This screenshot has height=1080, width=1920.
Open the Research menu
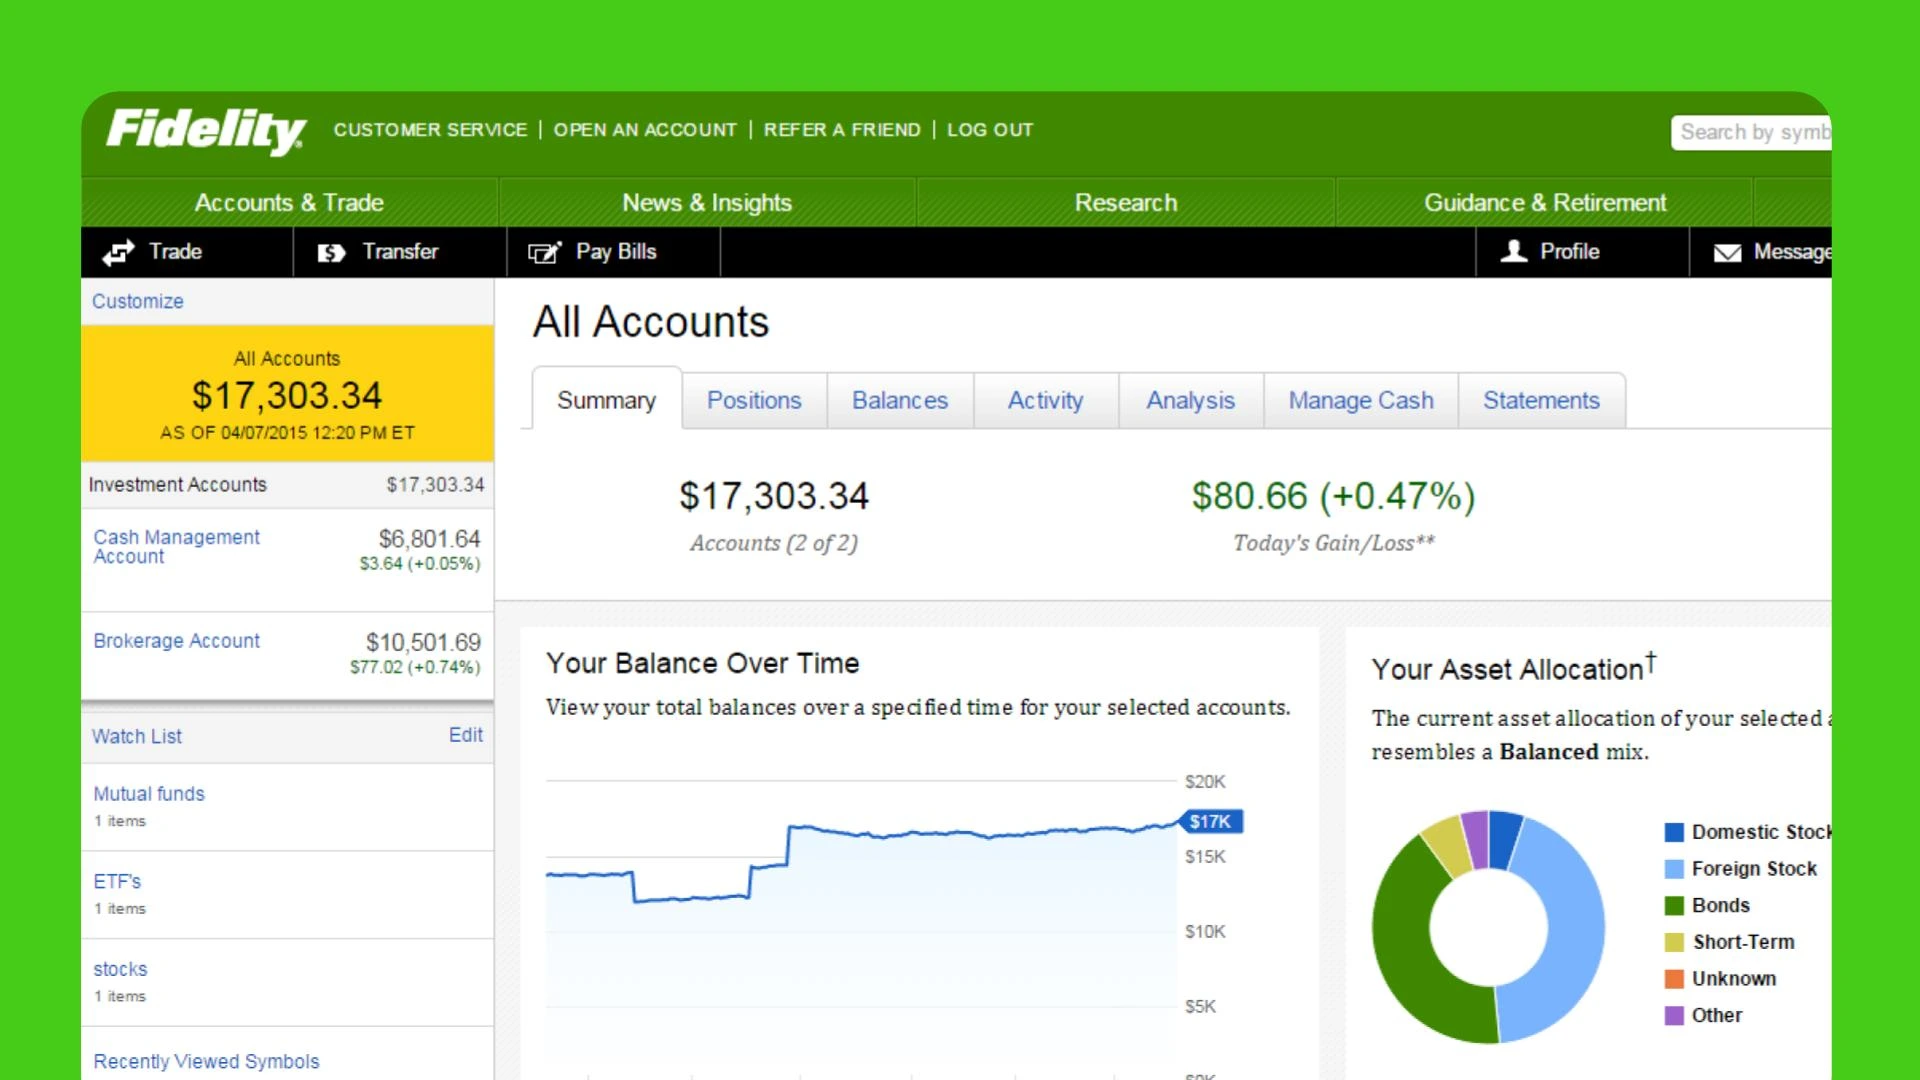click(x=1125, y=203)
